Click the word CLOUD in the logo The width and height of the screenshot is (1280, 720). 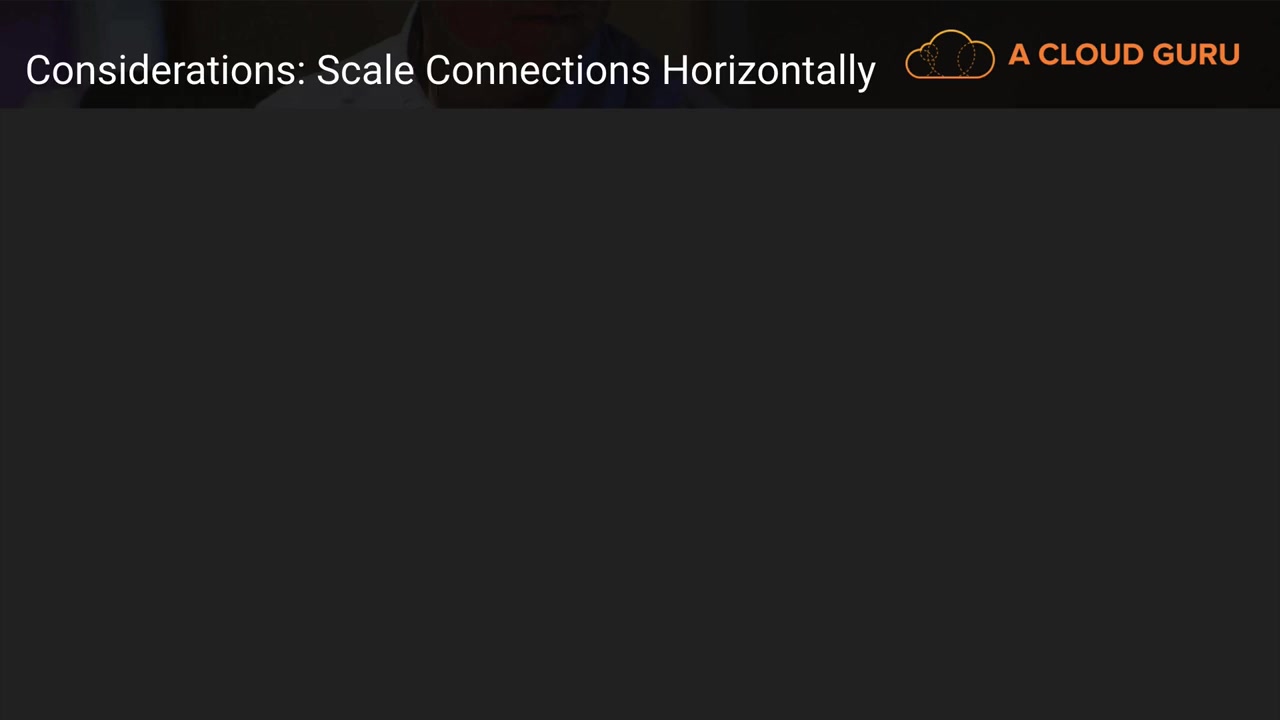[x=1090, y=55]
